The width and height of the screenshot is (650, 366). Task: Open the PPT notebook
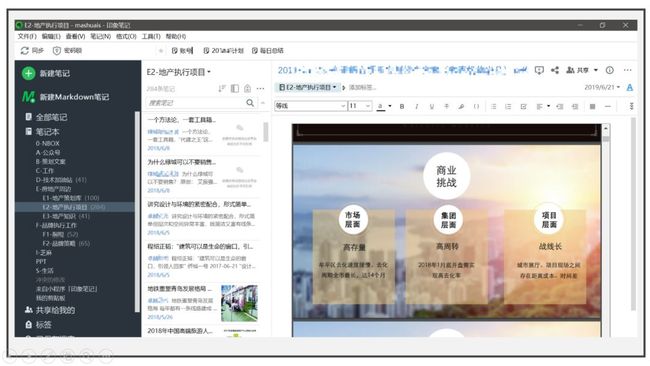(x=41, y=262)
